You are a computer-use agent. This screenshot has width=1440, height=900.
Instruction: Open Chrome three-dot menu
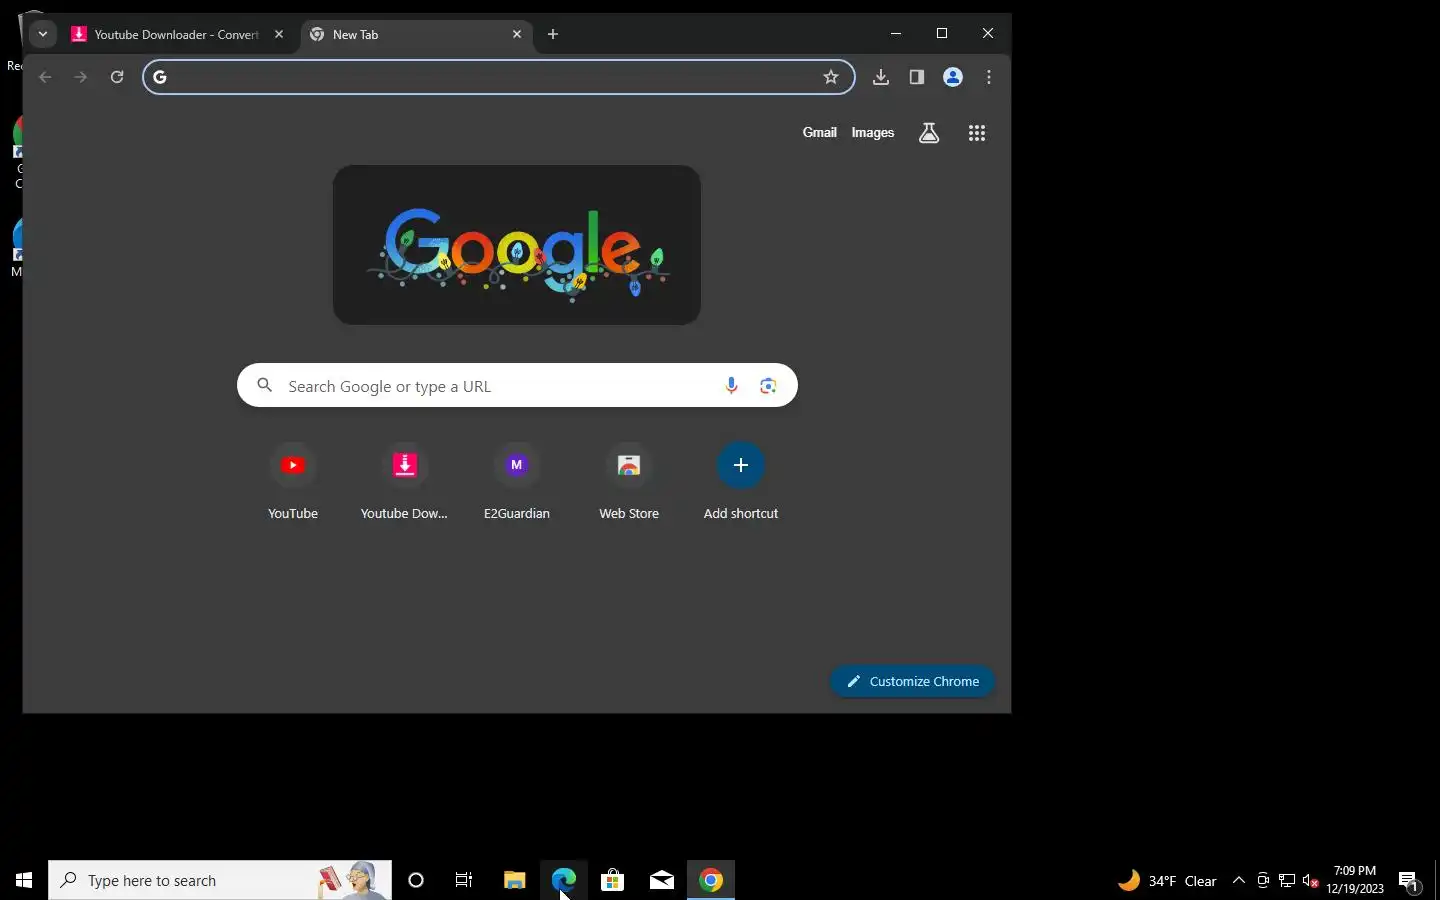[989, 77]
